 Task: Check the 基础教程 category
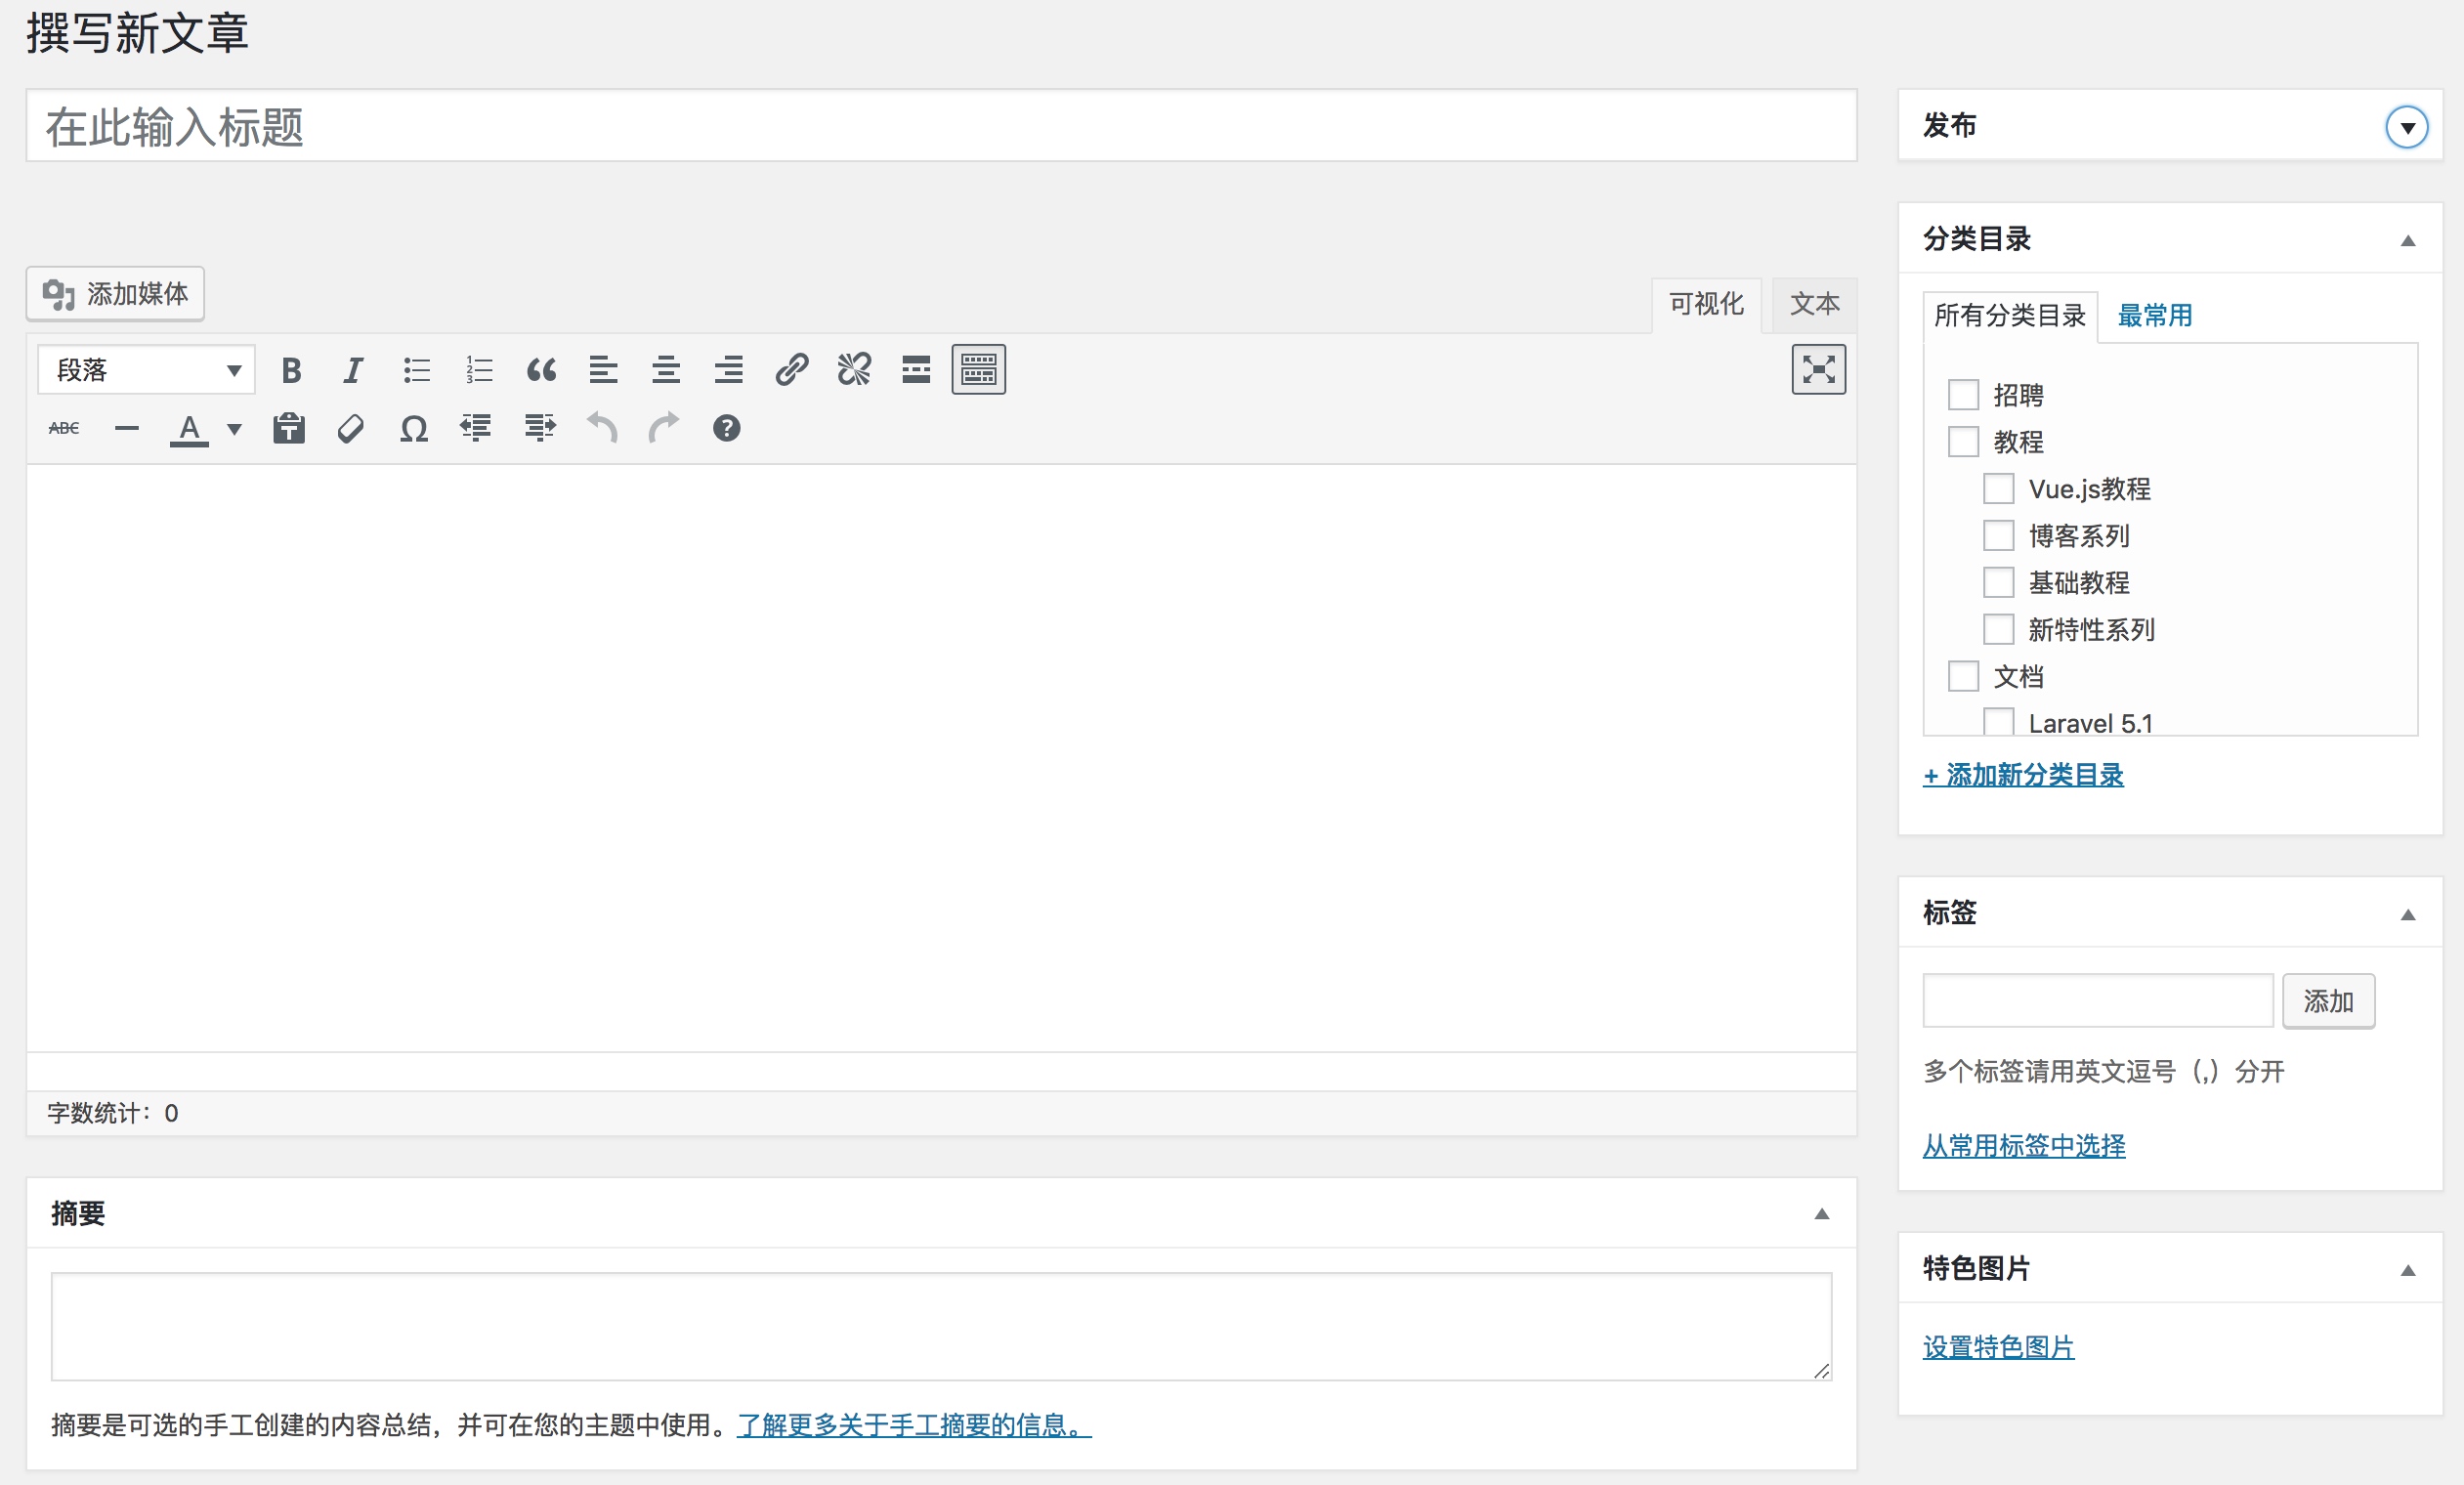click(x=1998, y=582)
